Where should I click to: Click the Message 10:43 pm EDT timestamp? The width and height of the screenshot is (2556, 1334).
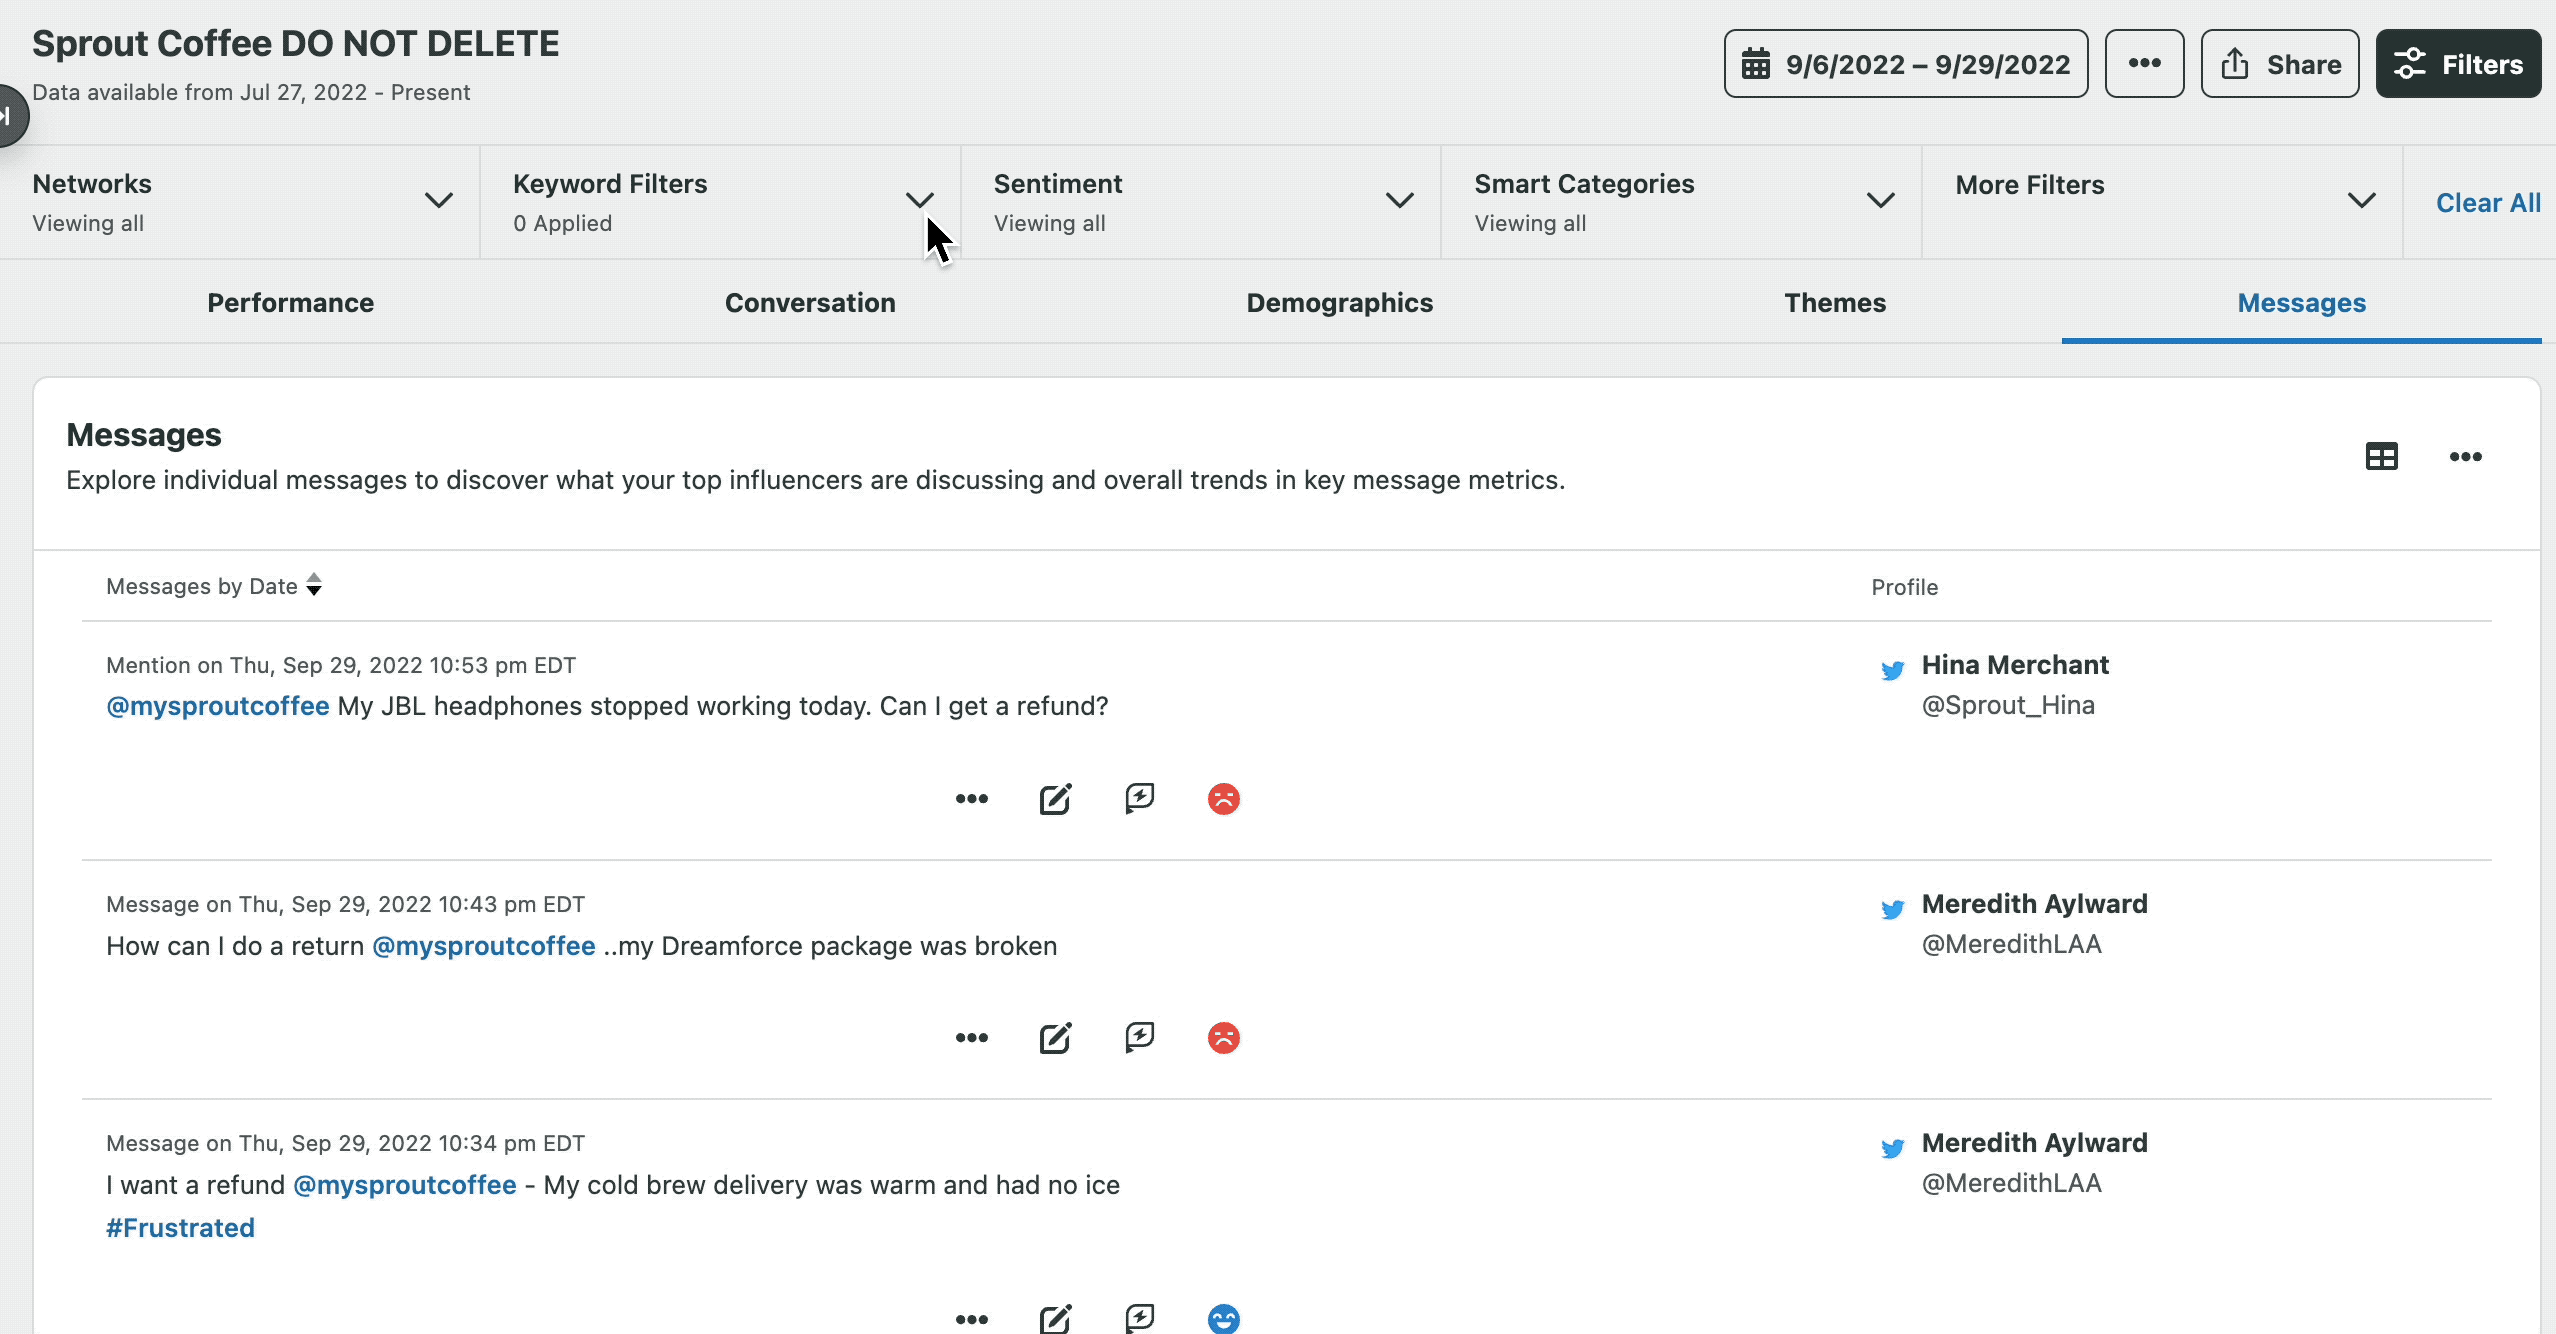pos(345,904)
